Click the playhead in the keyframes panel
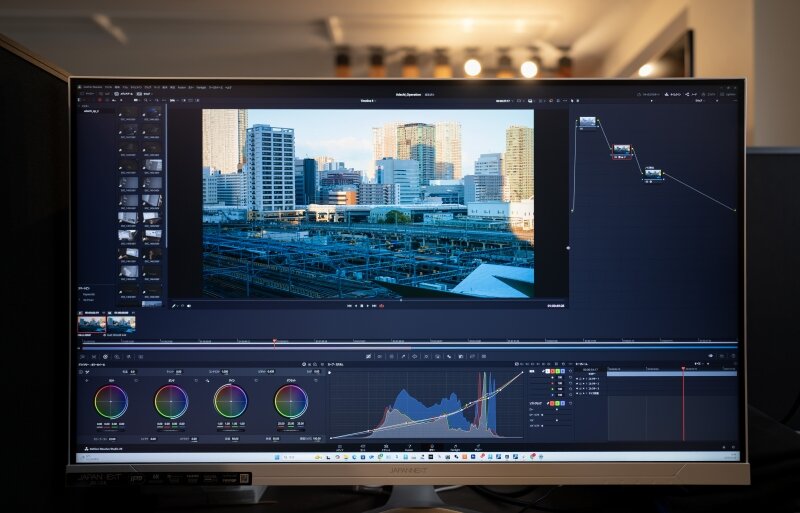This screenshot has width=800, height=513. tap(683, 400)
